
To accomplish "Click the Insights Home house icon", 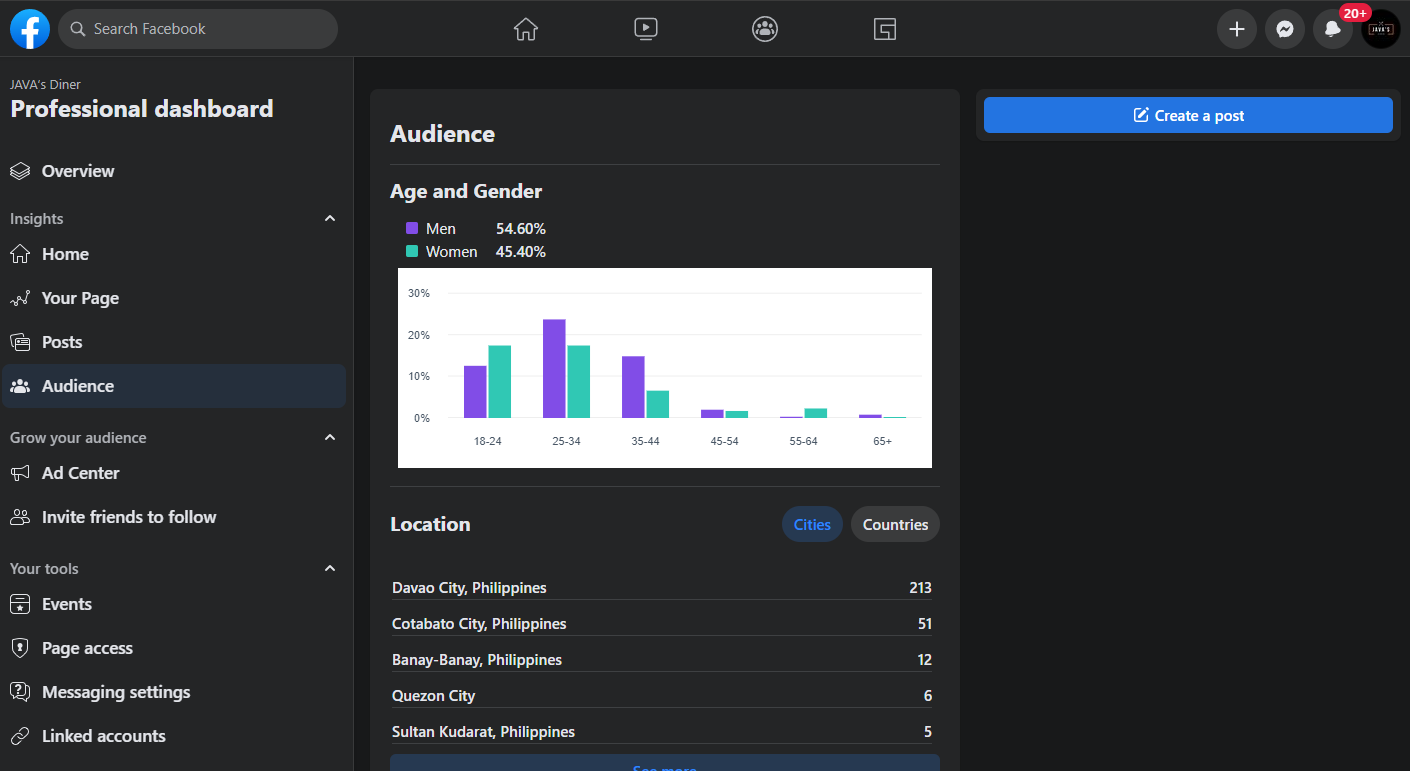I will tap(20, 254).
